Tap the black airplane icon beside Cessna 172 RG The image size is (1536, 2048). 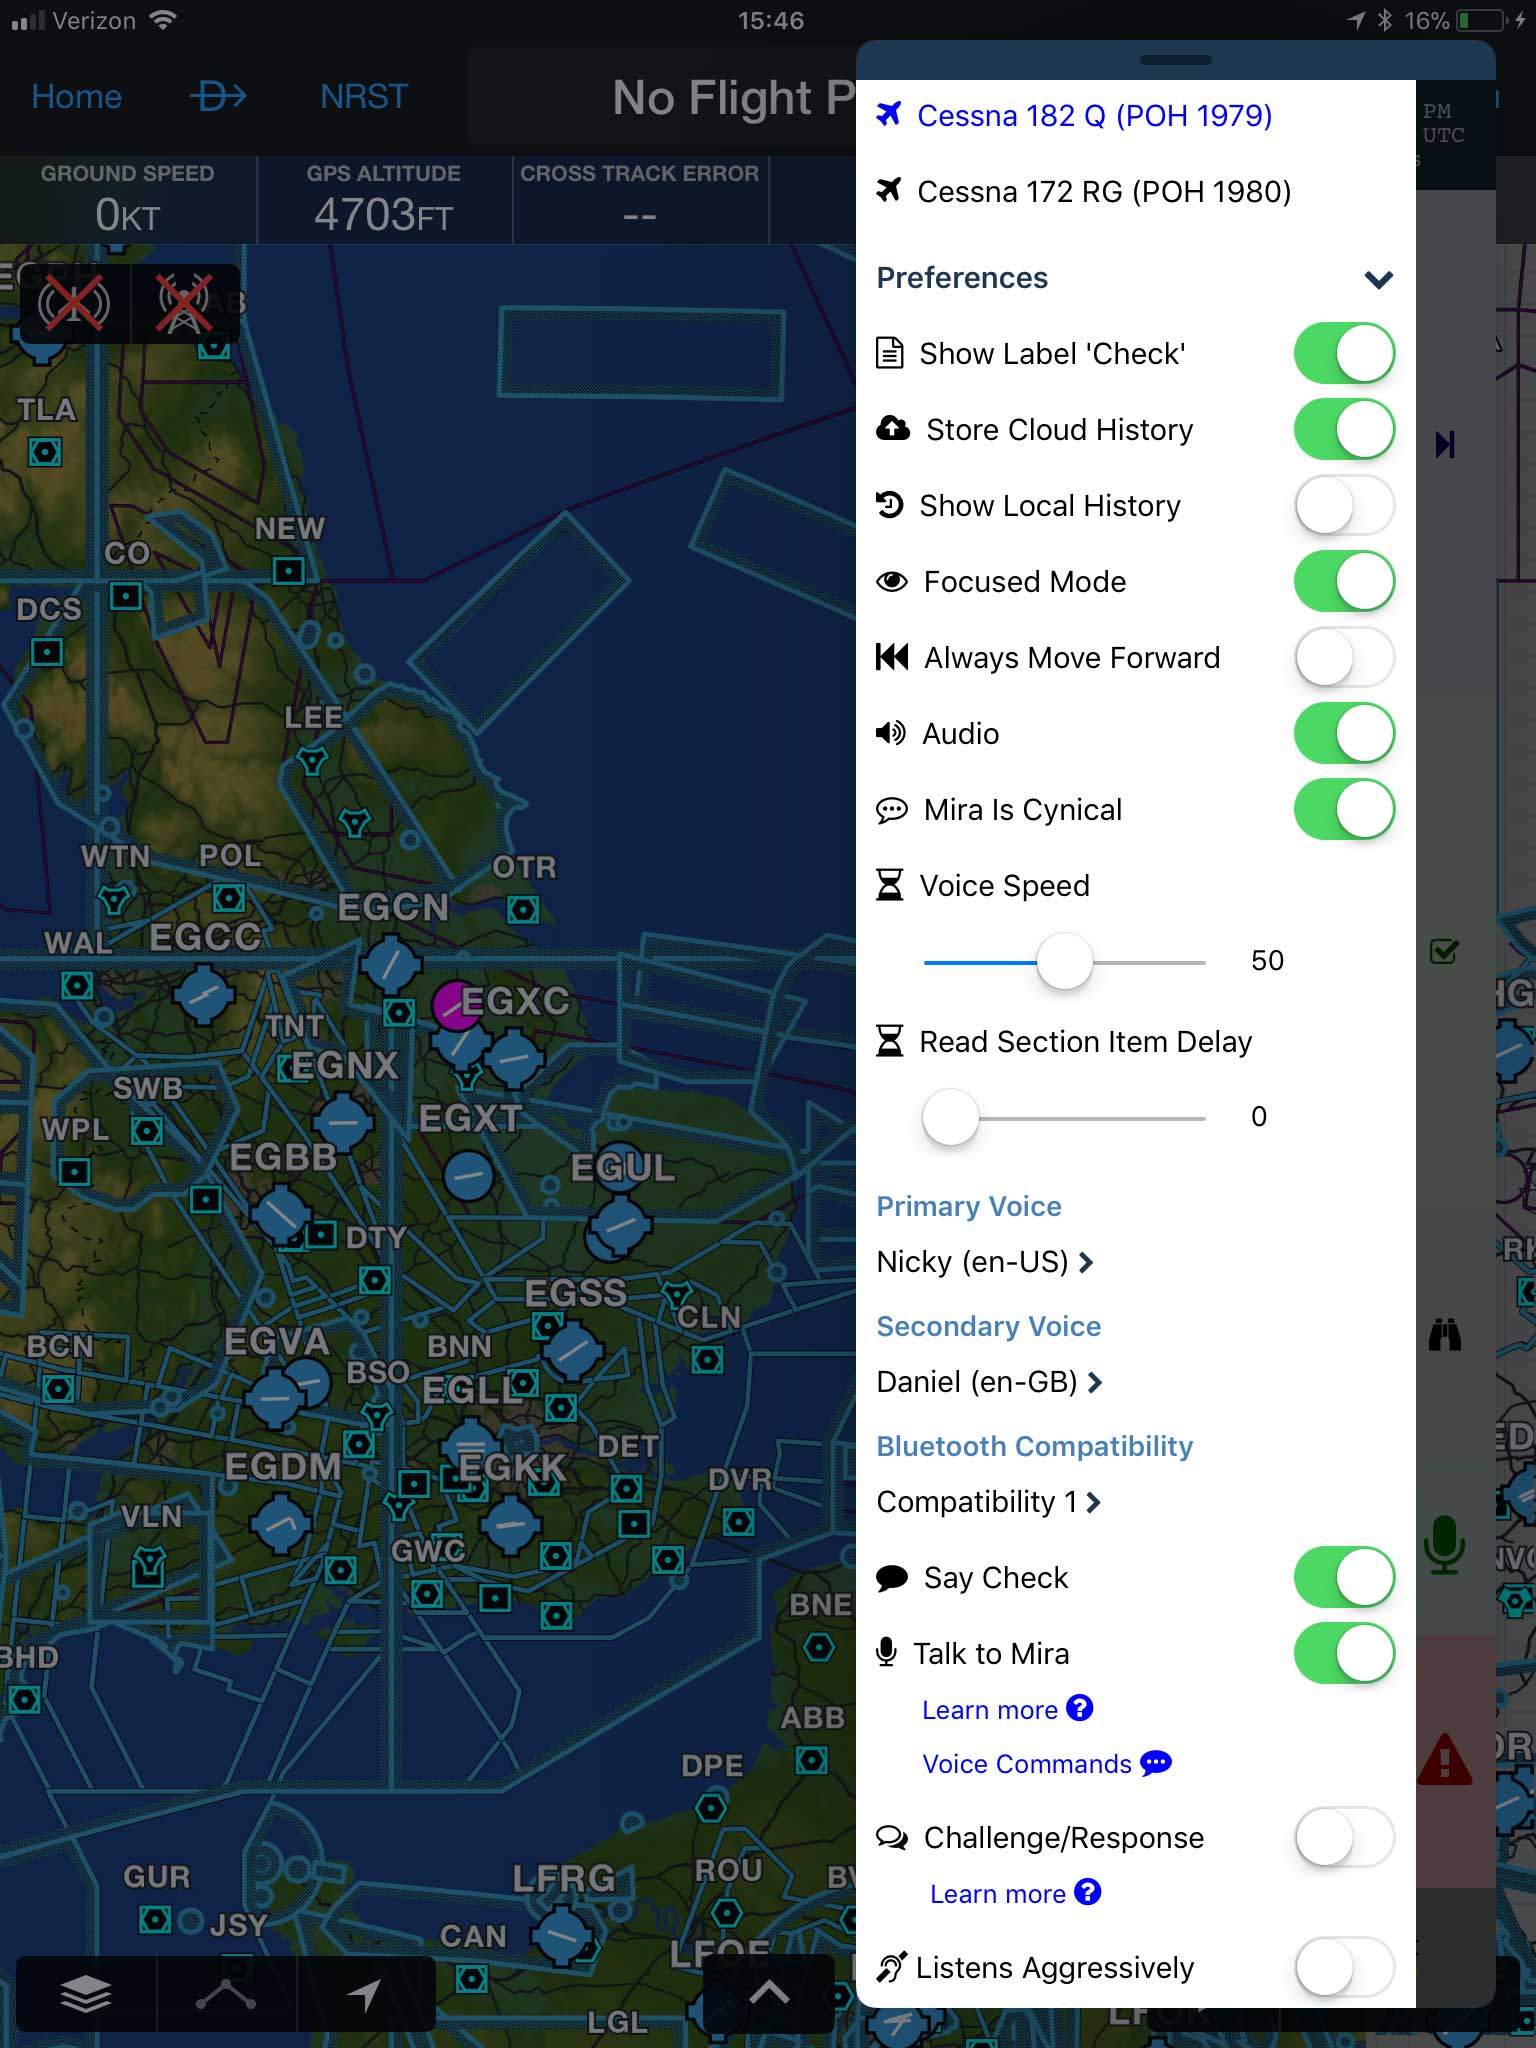pyautogui.click(x=889, y=189)
